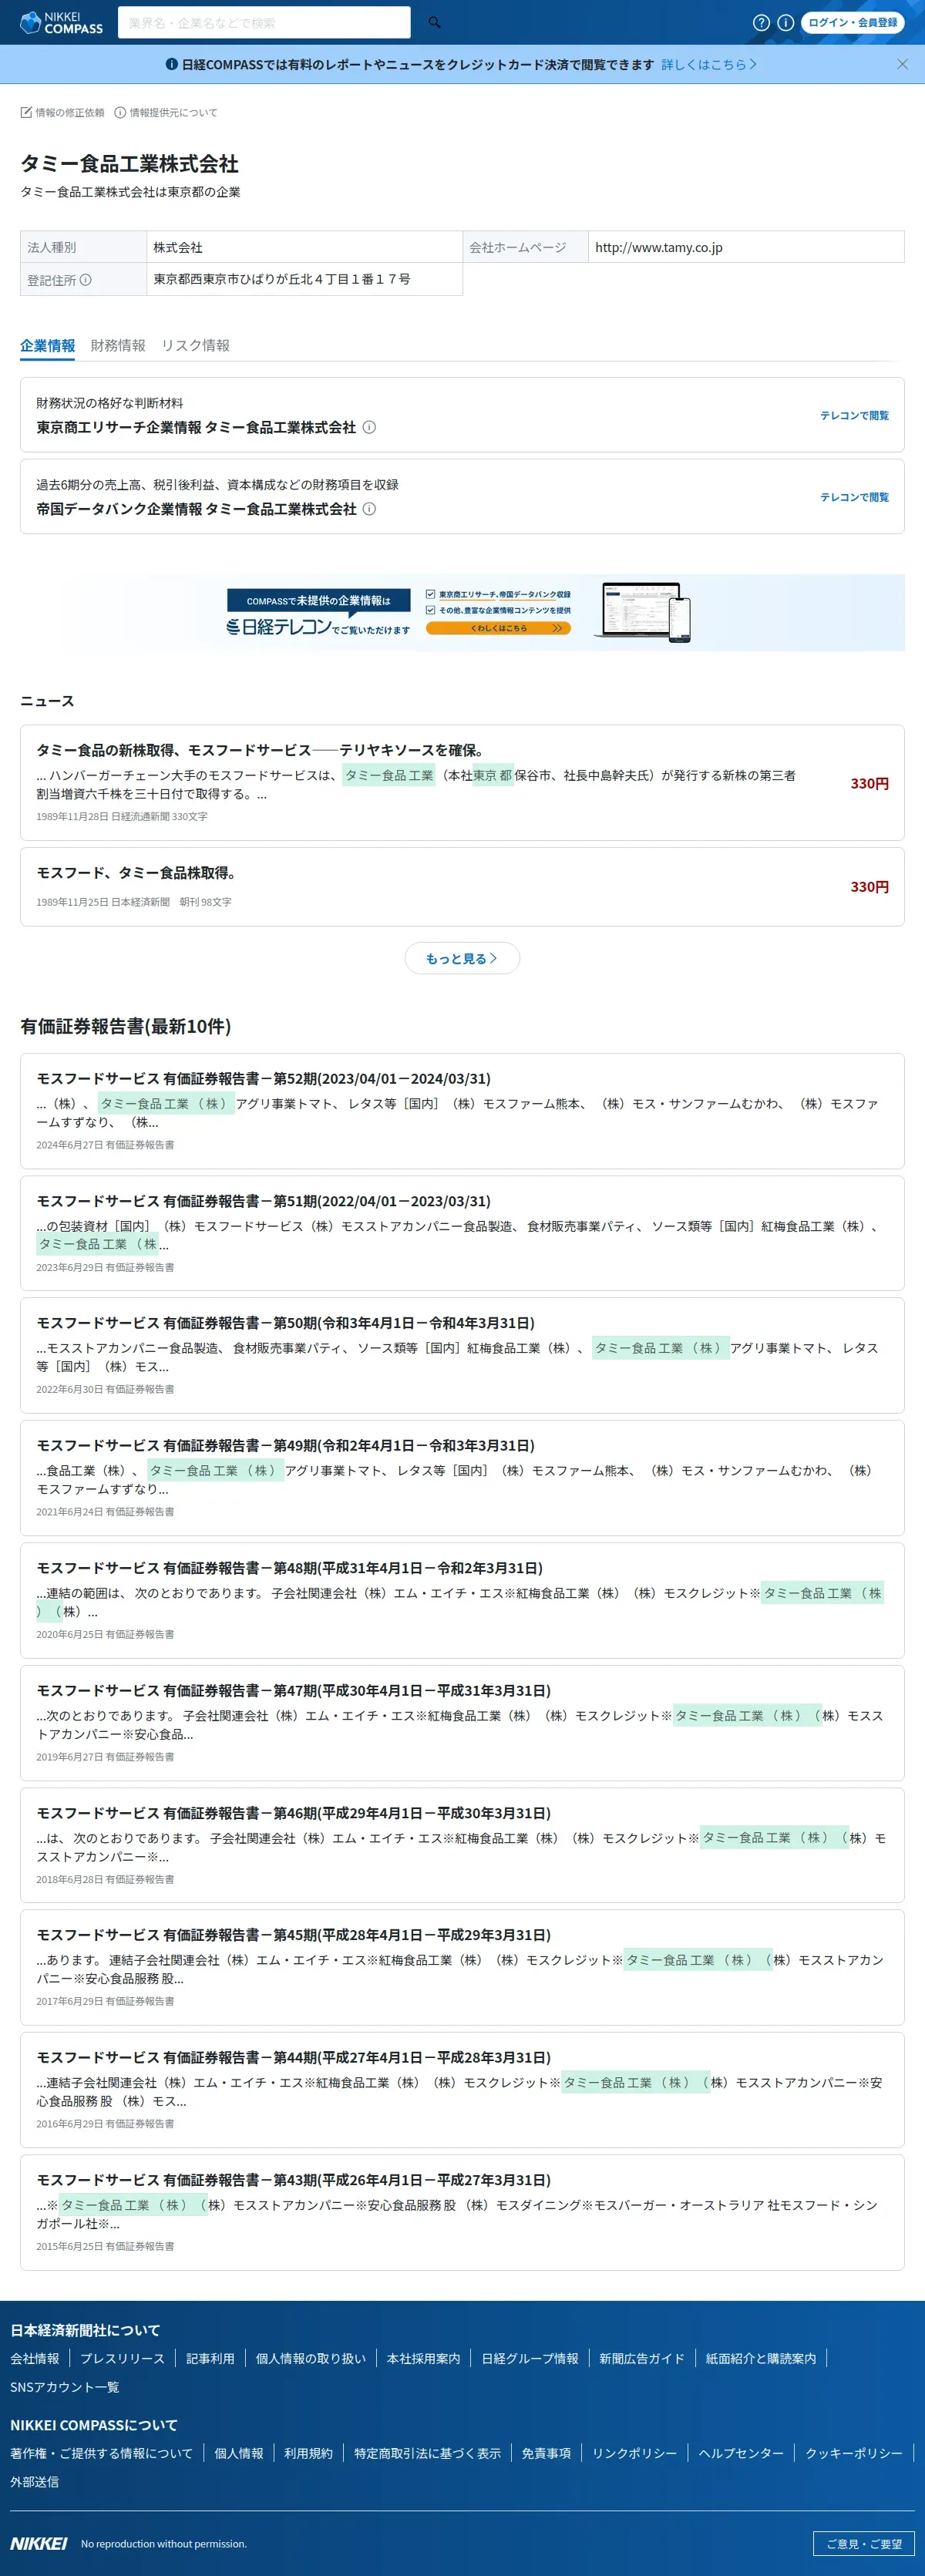Open 有価証券報告書 第48期 report
This screenshot has height=2576, width=925.
(290, 1568)
